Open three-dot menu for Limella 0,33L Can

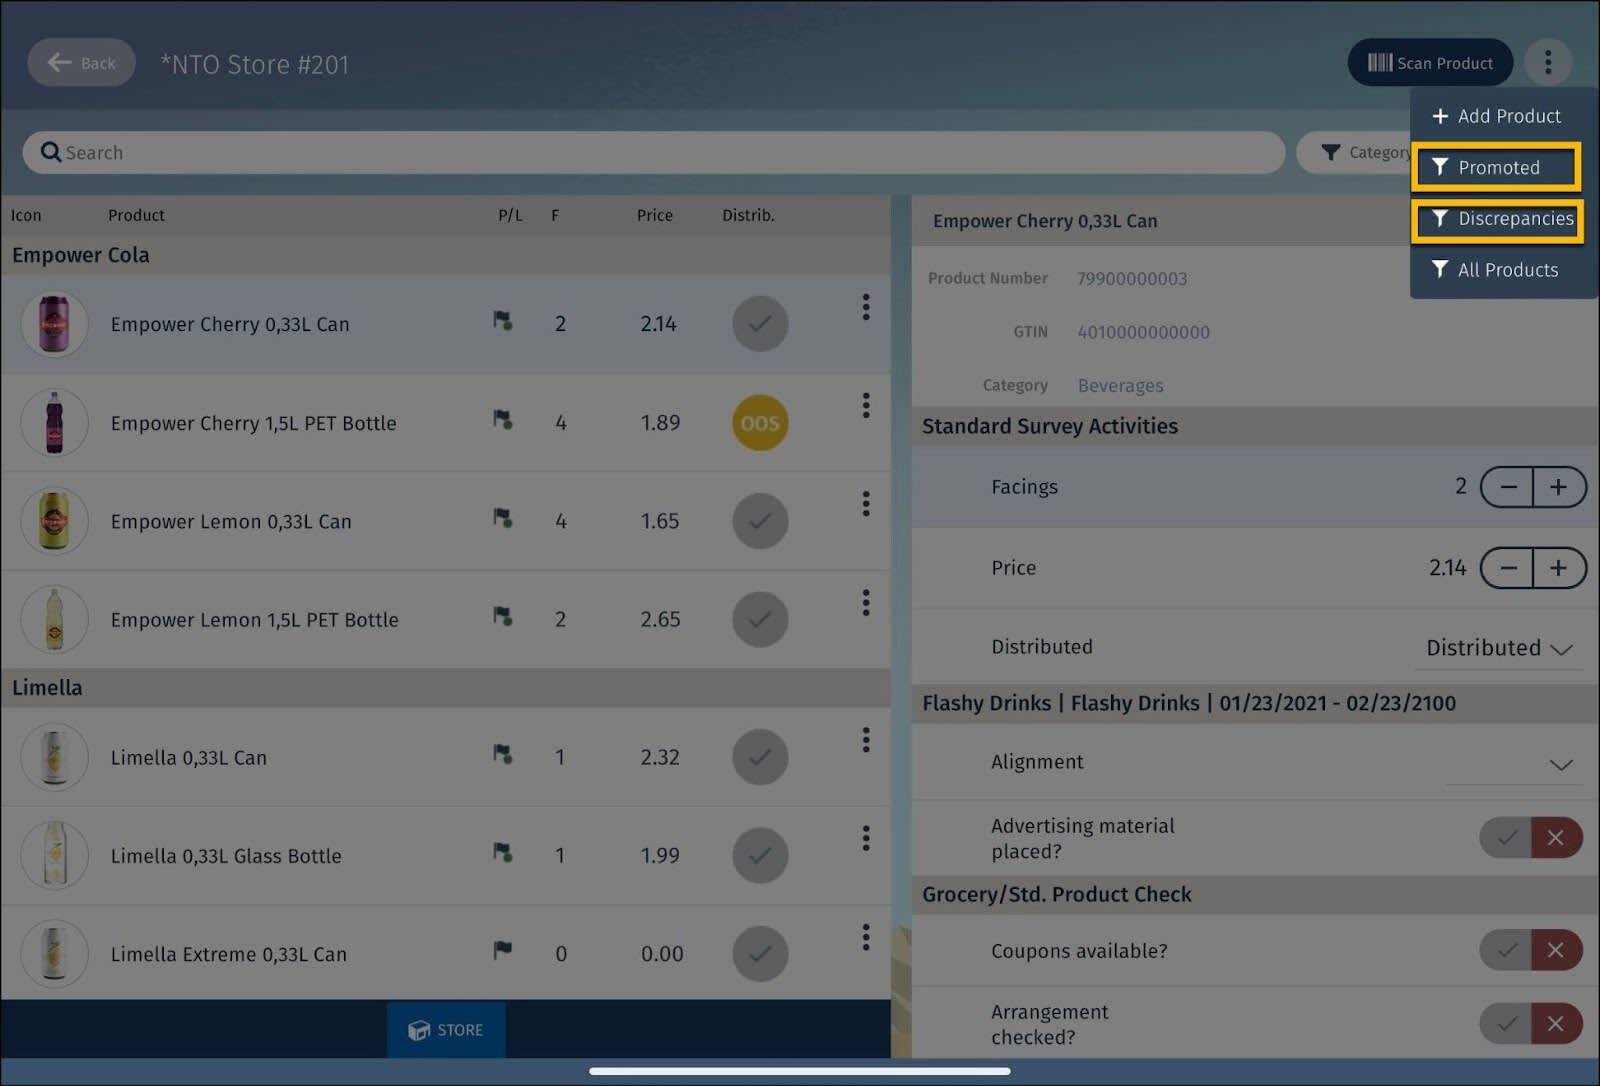click(866, 740)
